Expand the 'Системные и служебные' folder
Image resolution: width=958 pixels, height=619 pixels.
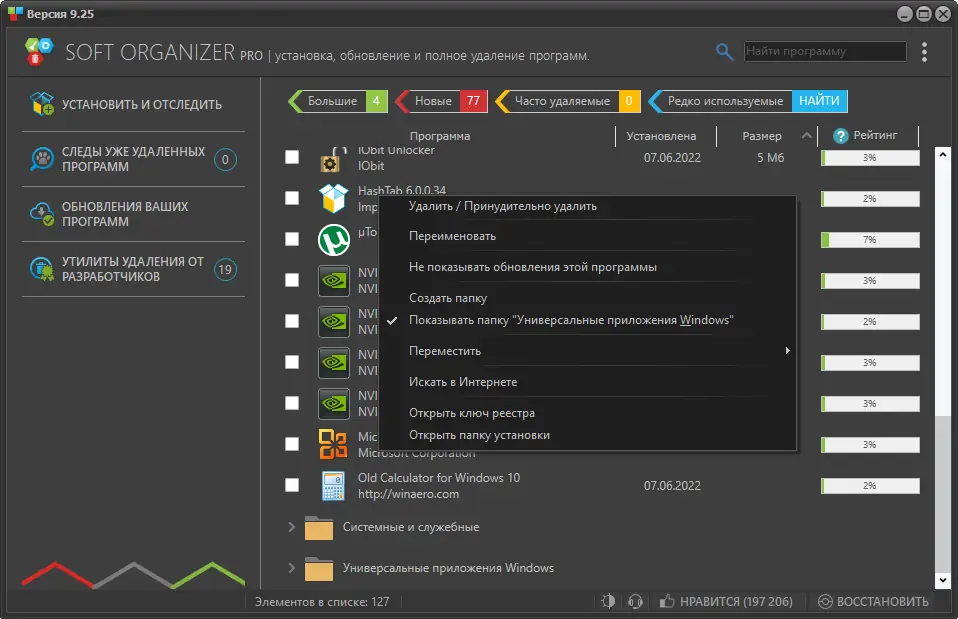pos(290,527)
